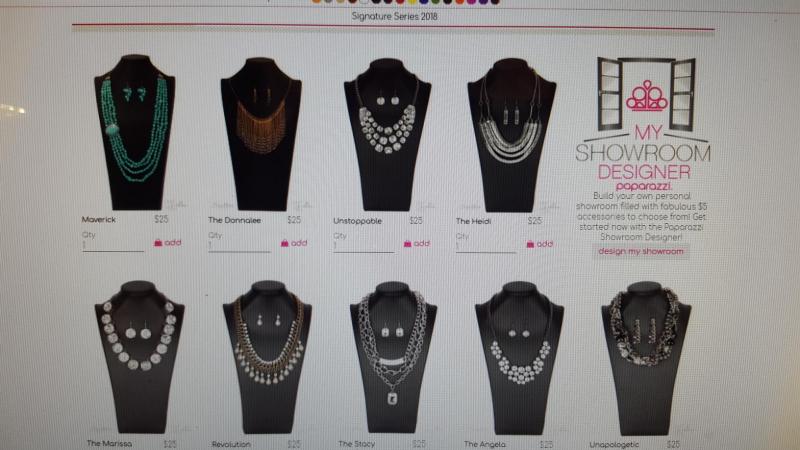Open the Revolution necklace image

(x=267, y=357)
